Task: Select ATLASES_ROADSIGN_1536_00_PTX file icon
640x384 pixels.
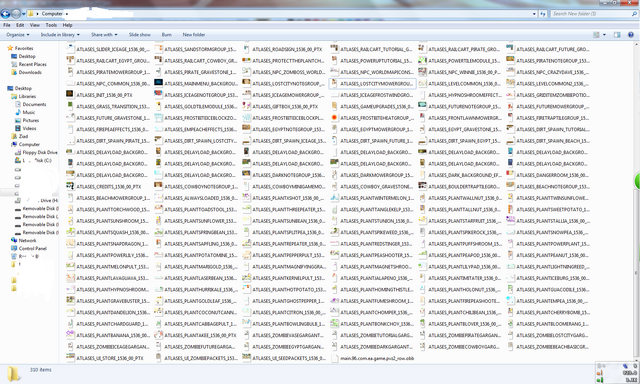Action: (246, 49)
